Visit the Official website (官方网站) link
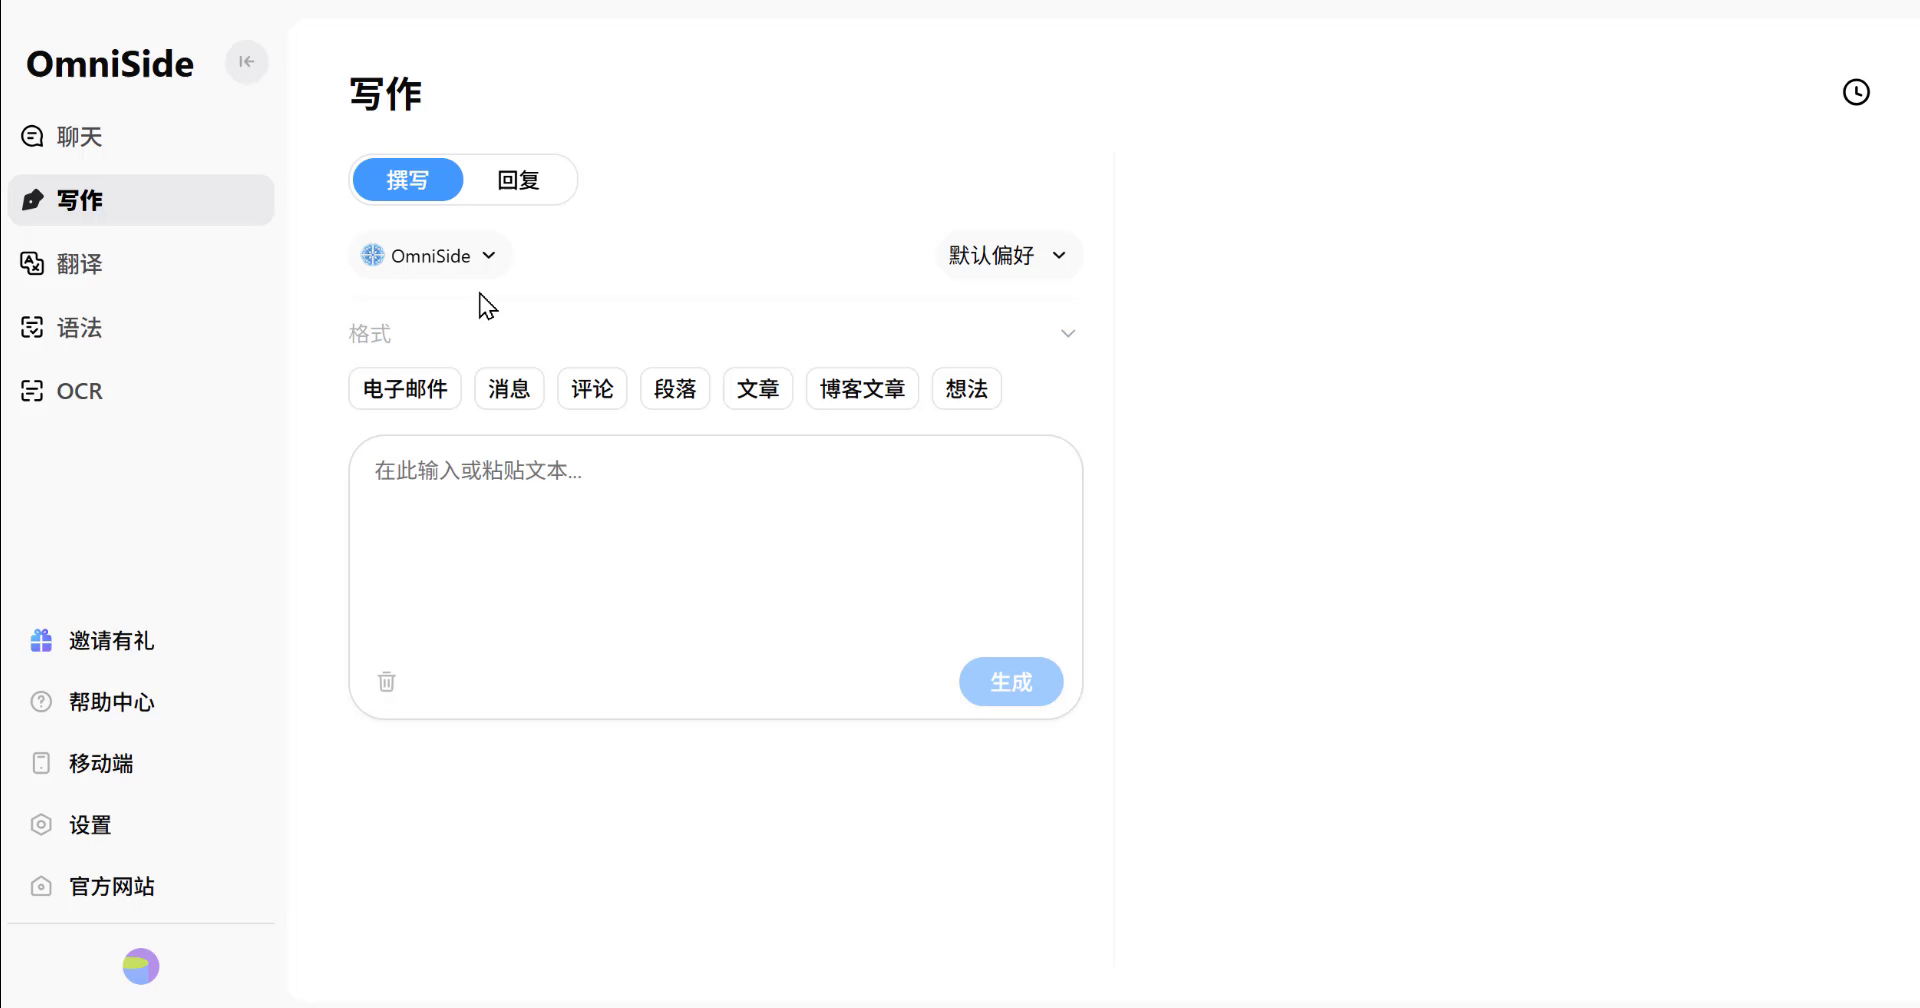 click(x=110, y=886)
